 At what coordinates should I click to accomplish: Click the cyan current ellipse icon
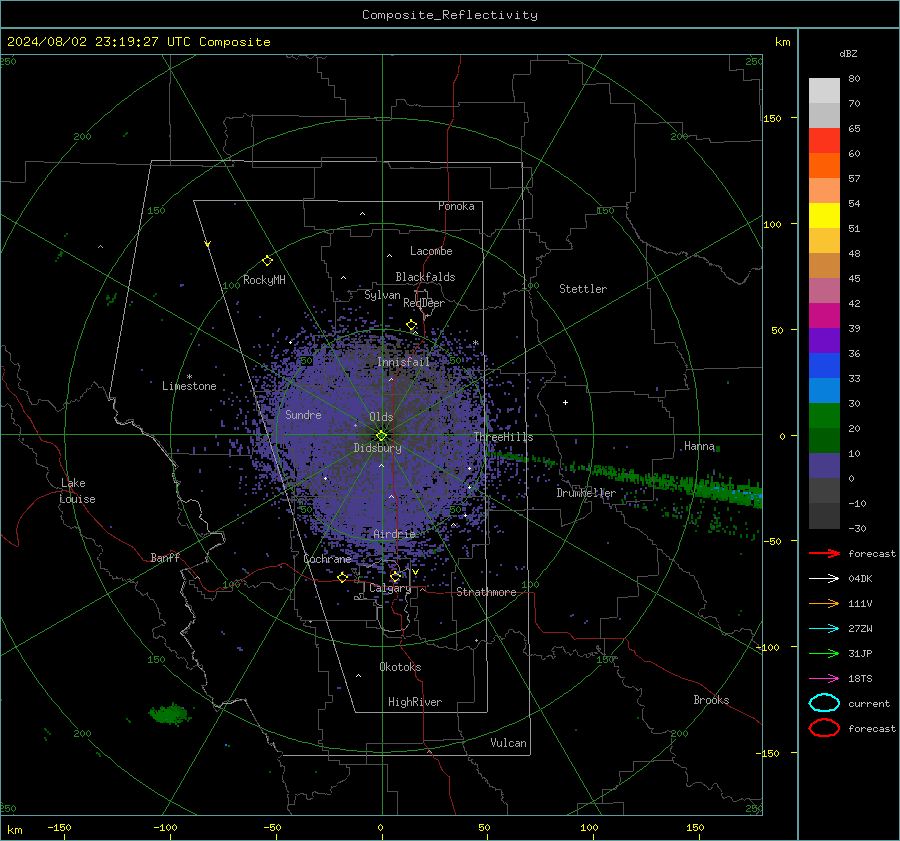[824, 703]
